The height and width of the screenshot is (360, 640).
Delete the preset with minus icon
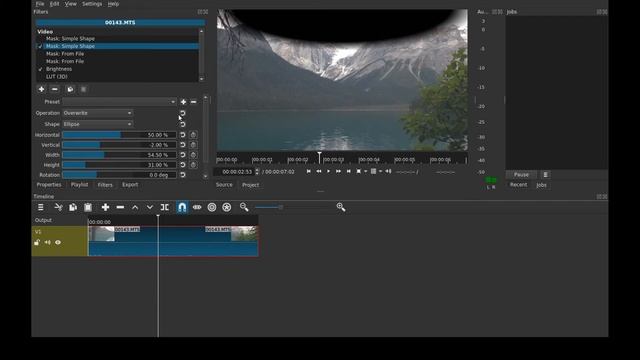point(193,102)
